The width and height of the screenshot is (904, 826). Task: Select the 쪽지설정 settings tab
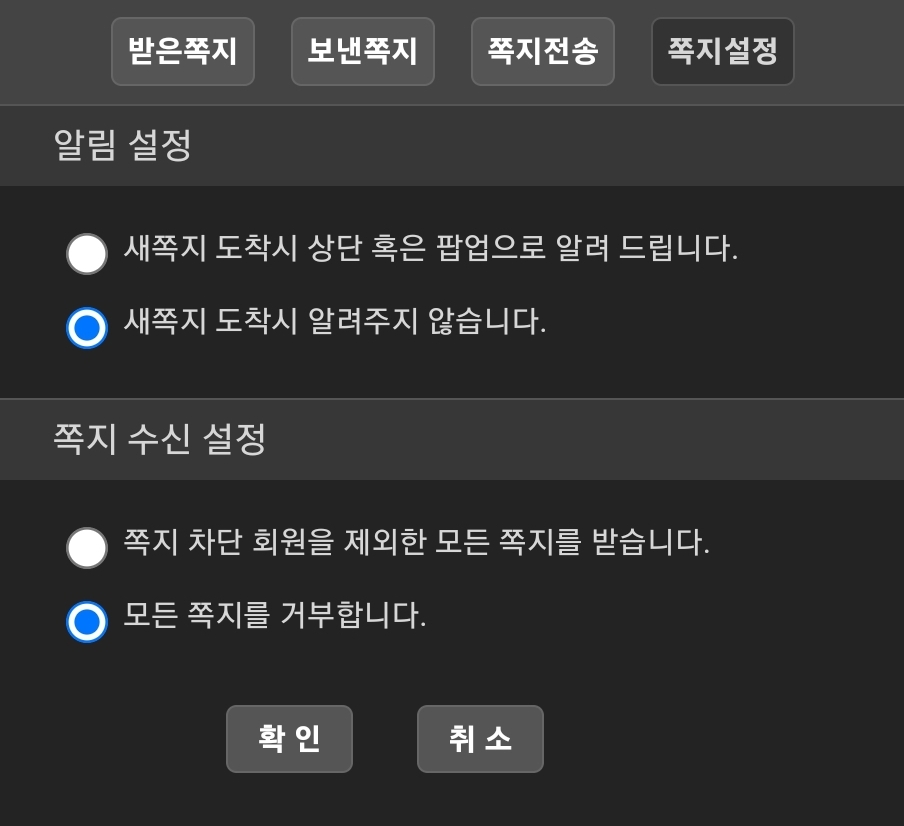pos(722,51)
